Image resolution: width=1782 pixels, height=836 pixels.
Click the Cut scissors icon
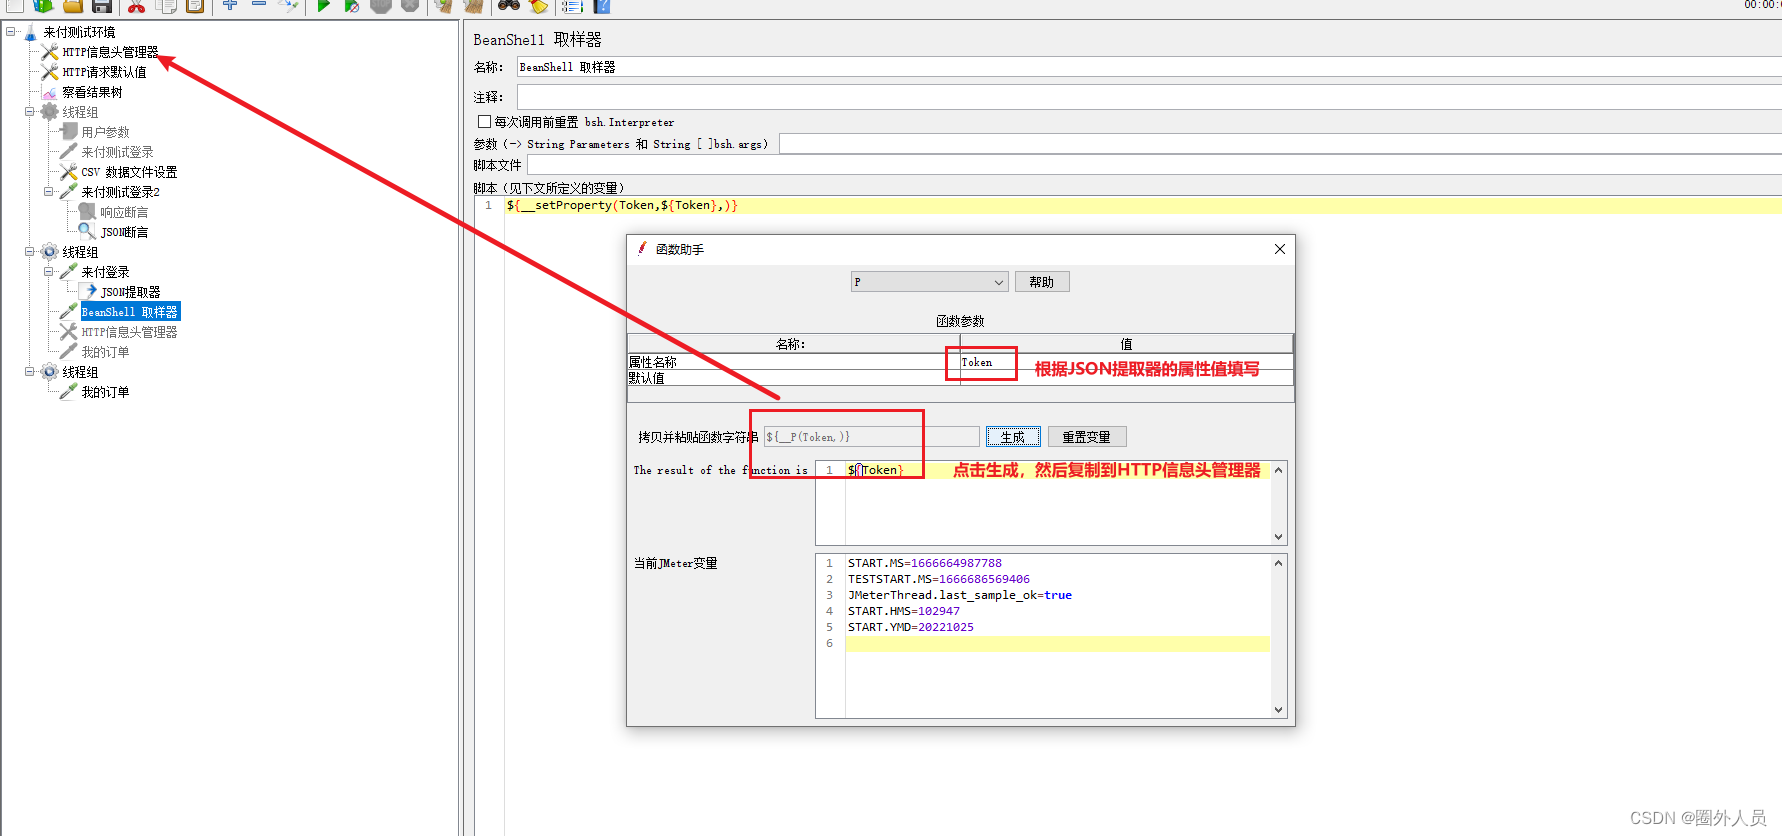coord(136,5)
